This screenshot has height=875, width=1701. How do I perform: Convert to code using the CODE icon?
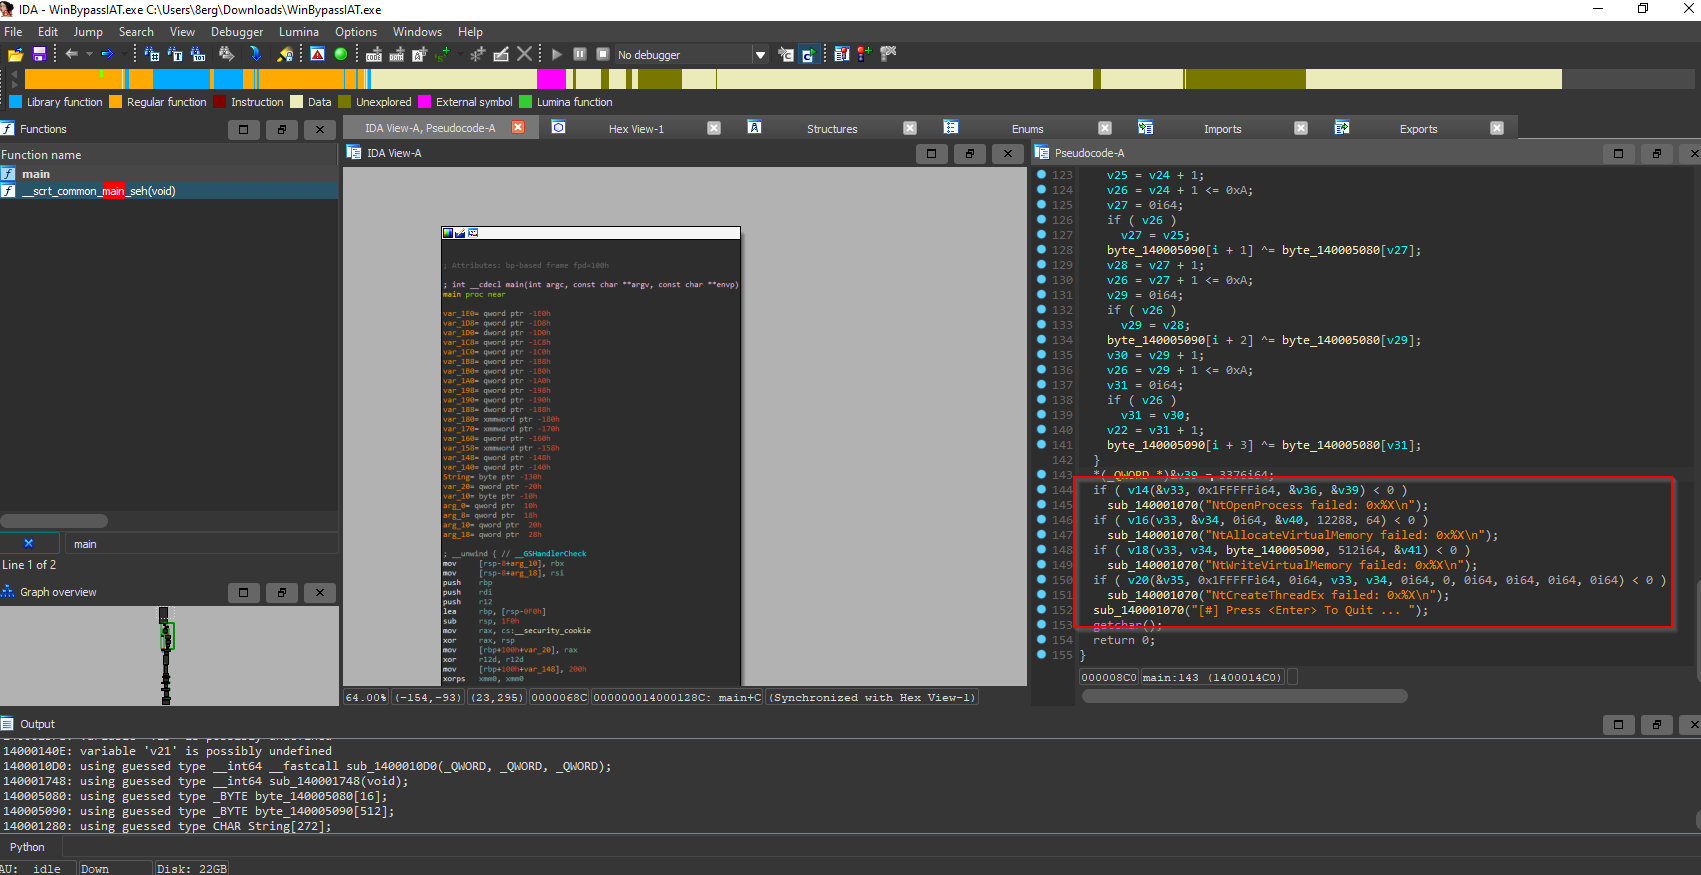click(374, 54)
